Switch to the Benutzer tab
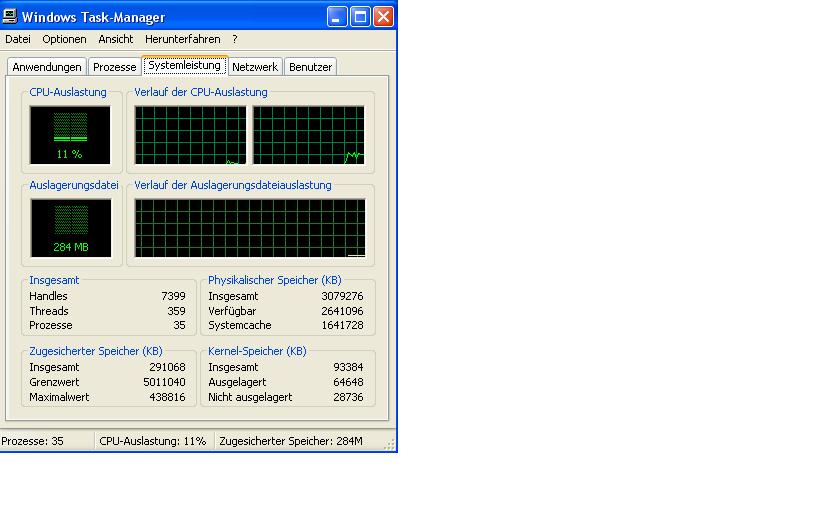Screen dimensions: 840x525 (310, 67)
